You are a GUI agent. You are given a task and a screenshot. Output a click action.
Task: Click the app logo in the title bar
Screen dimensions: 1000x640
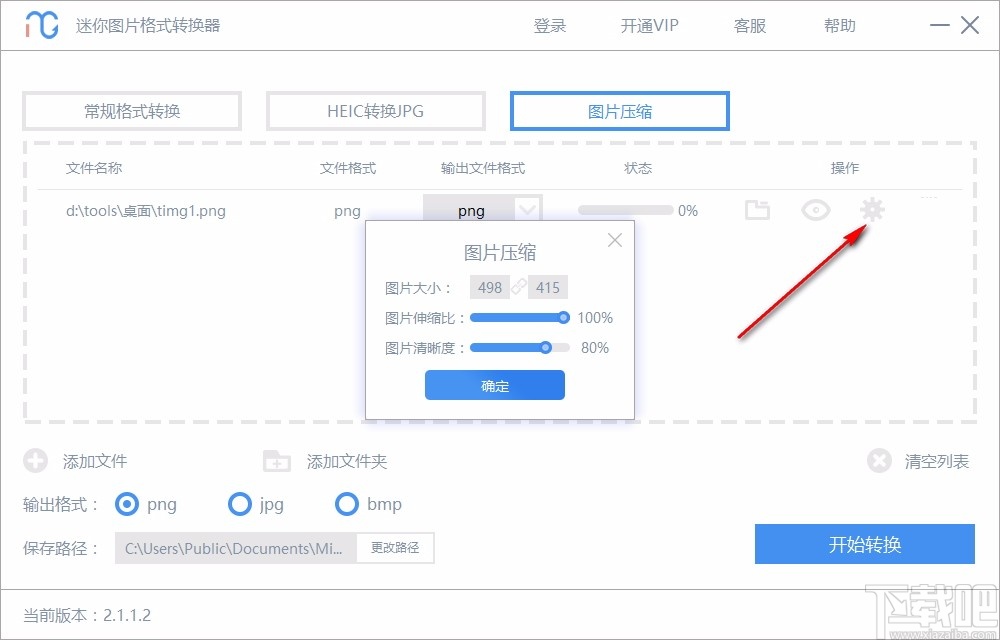(x=41, y=25)
